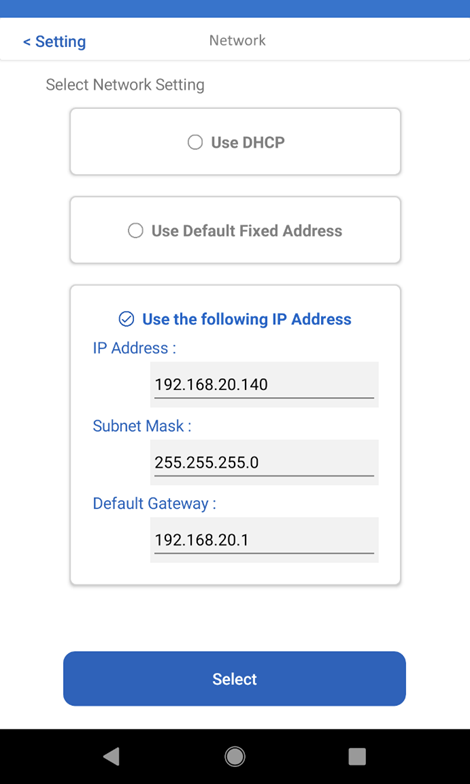Choose Use Default Fixed Address radio option

click(136, 231)
